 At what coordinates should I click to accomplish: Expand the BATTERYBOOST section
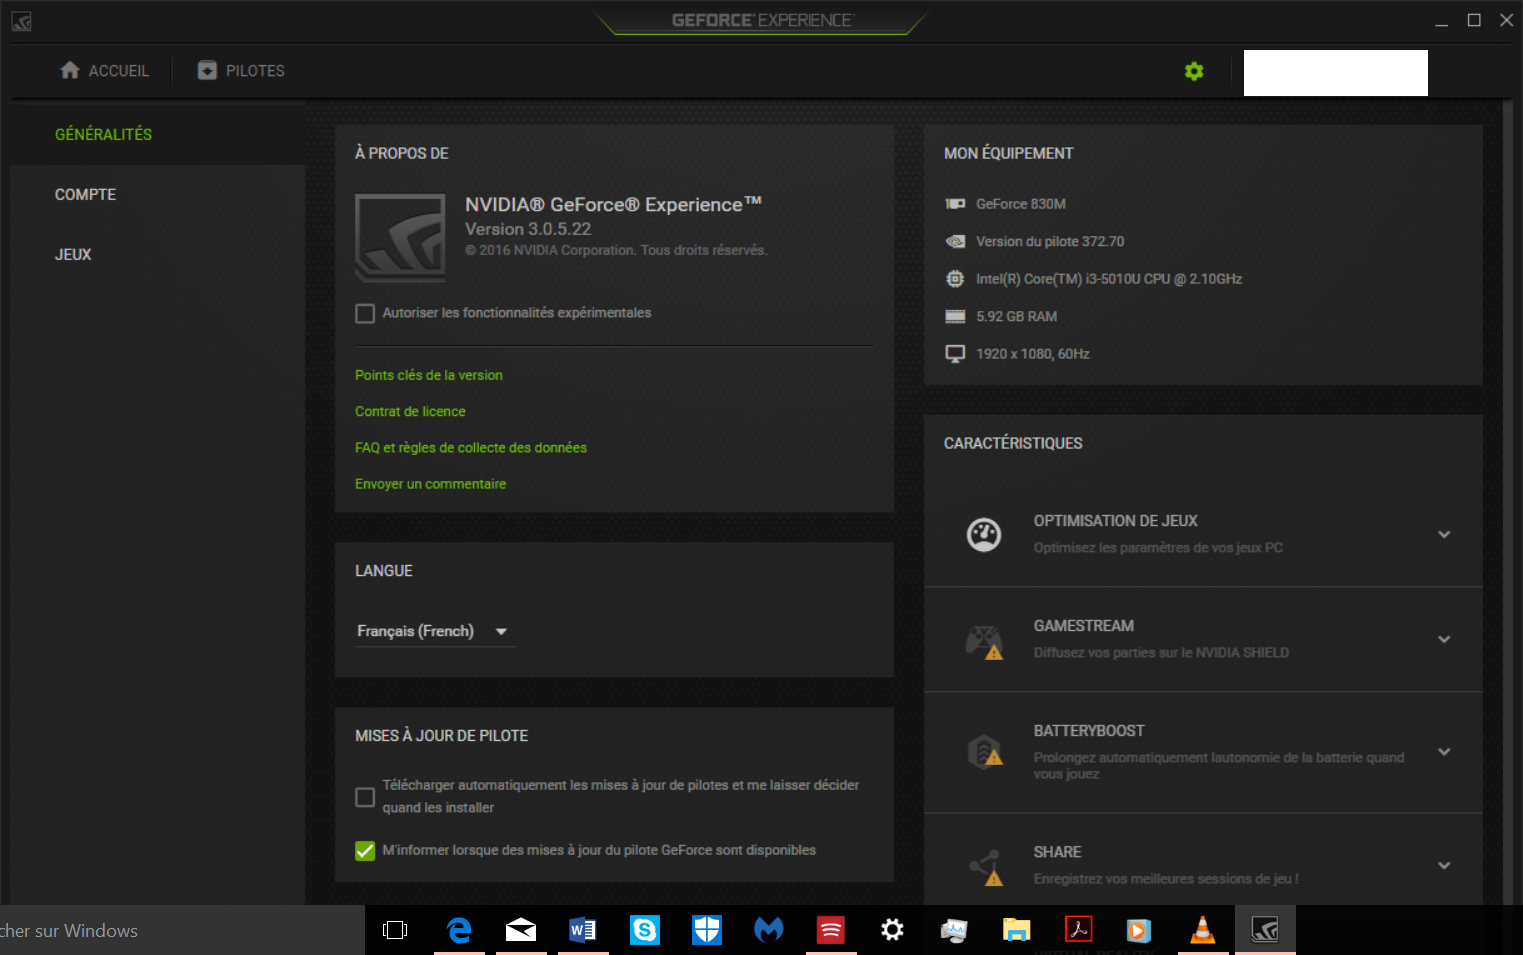click(1444, 751)
